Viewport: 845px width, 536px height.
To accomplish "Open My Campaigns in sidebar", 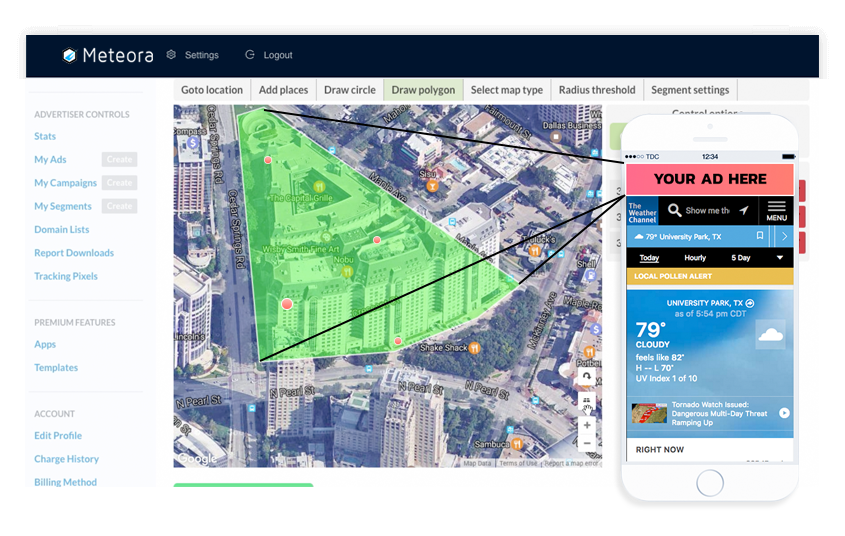I will (x=65, y=183).
